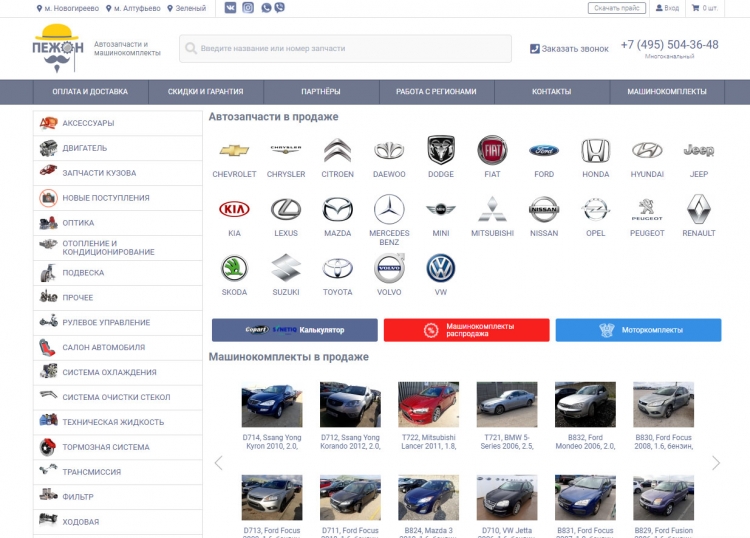
Task: Select the Fiat brand logo
Action: (x=492, y=150)
